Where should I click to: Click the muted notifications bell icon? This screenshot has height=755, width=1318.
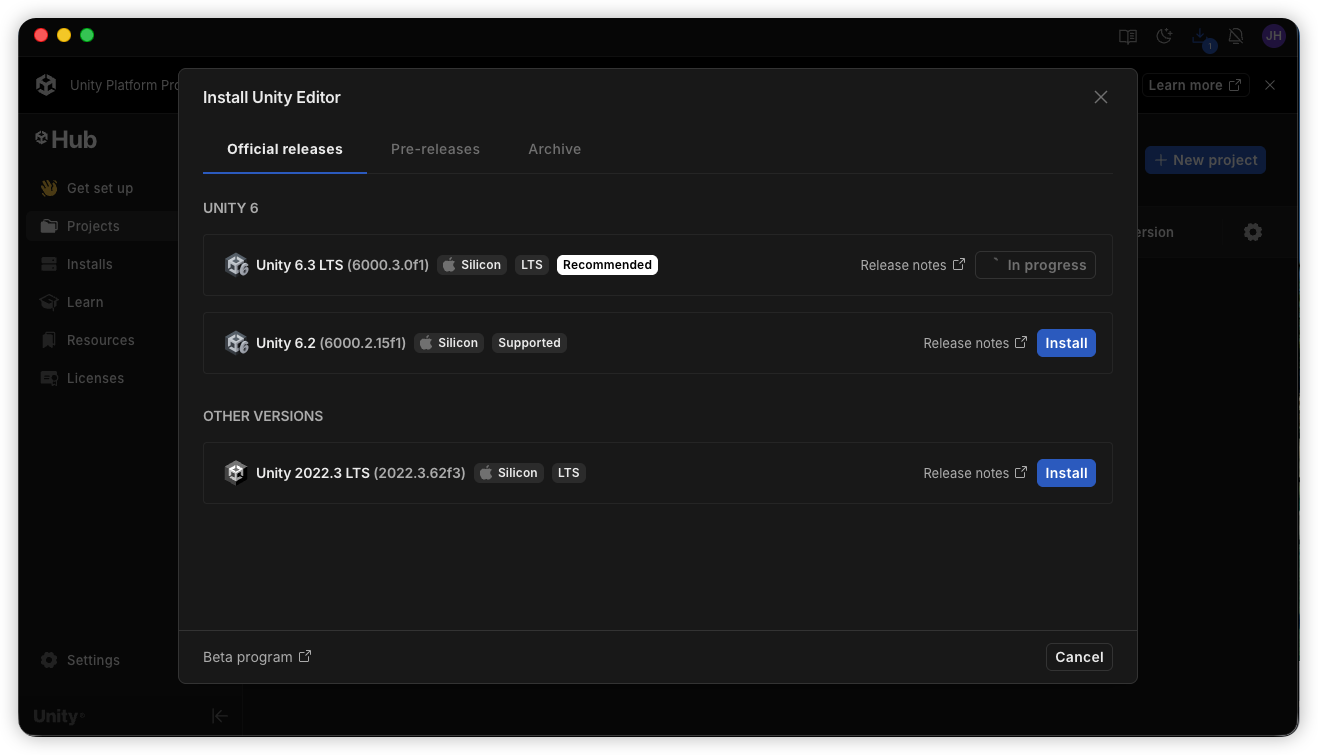[x=1236, y=37]
